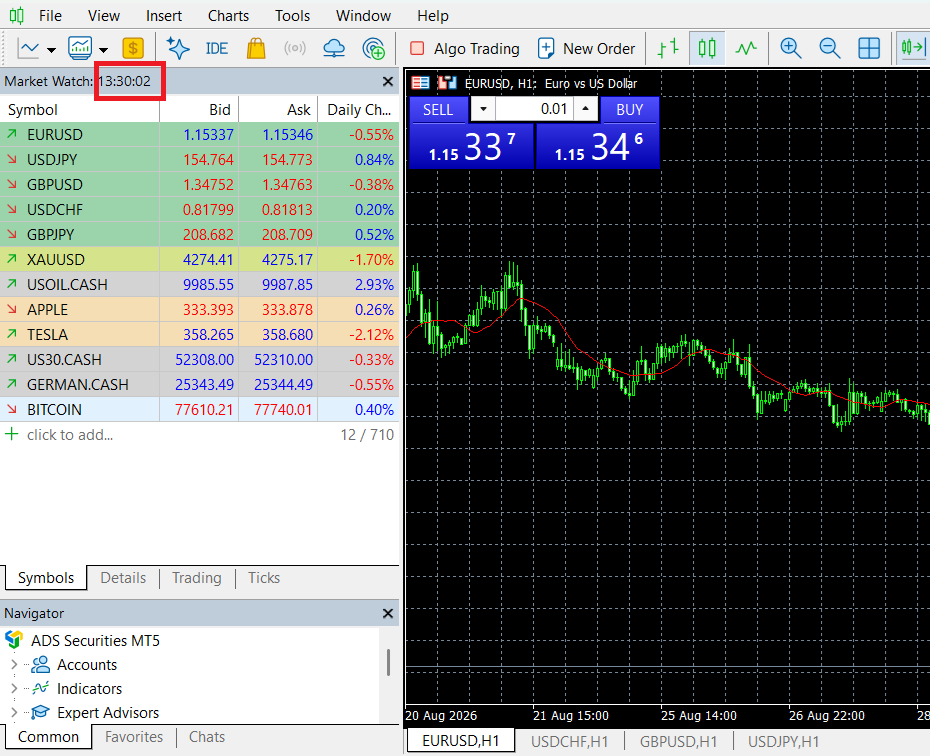Open the GBPUSD,H1 chart tab

point(679,742)
